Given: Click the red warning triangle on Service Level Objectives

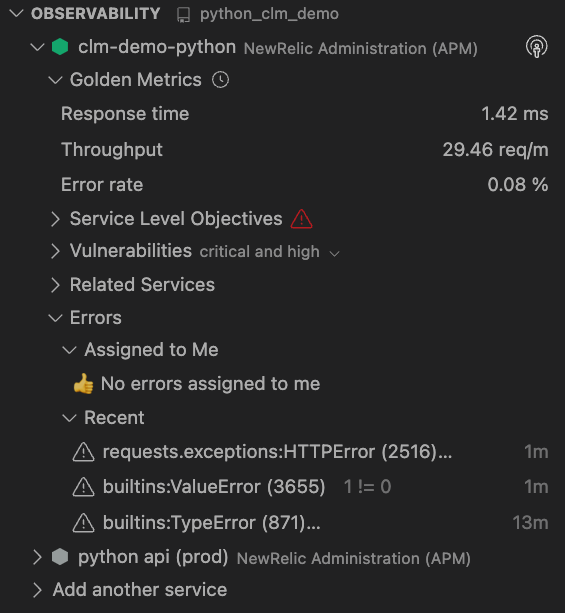Looking at the screenshot, I should [301, 219].
